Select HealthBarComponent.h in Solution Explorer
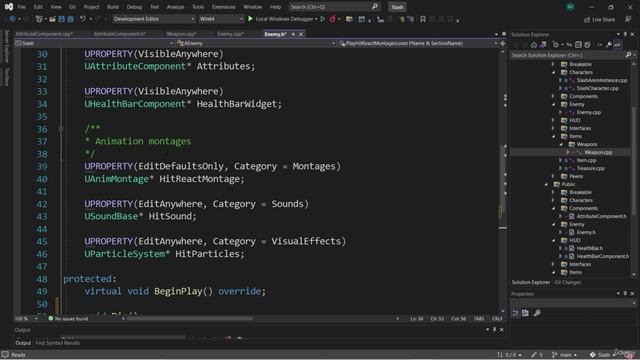Image resolution: width=640 pixels, height=360 pixels. point(602,256)
